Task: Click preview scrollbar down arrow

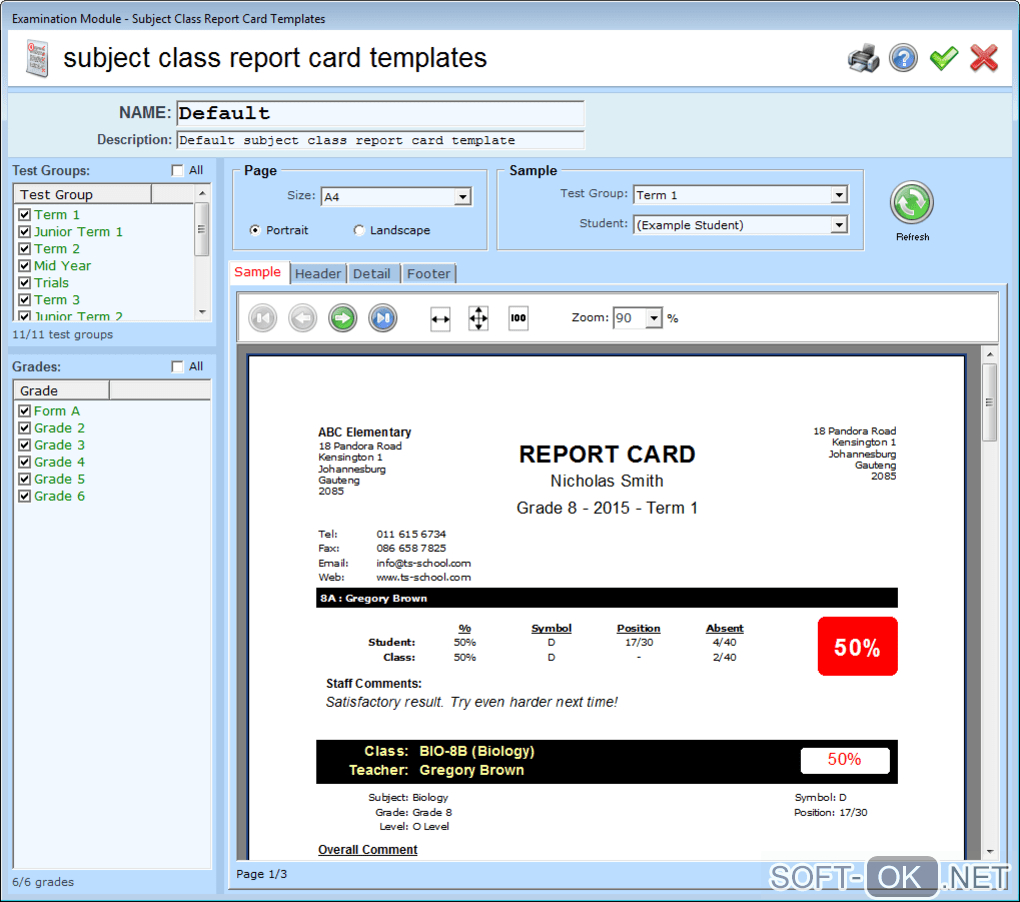Action: pos(990,851)
